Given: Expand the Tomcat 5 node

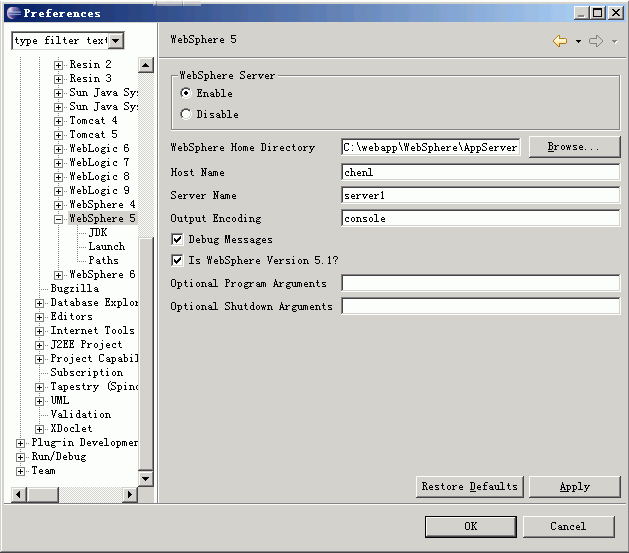Looking at the screenshot, I should 59,135.
